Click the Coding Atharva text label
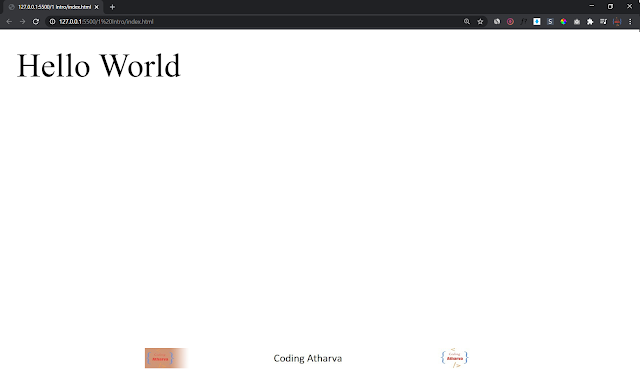 pyautogui.click(x=308, y=358)
